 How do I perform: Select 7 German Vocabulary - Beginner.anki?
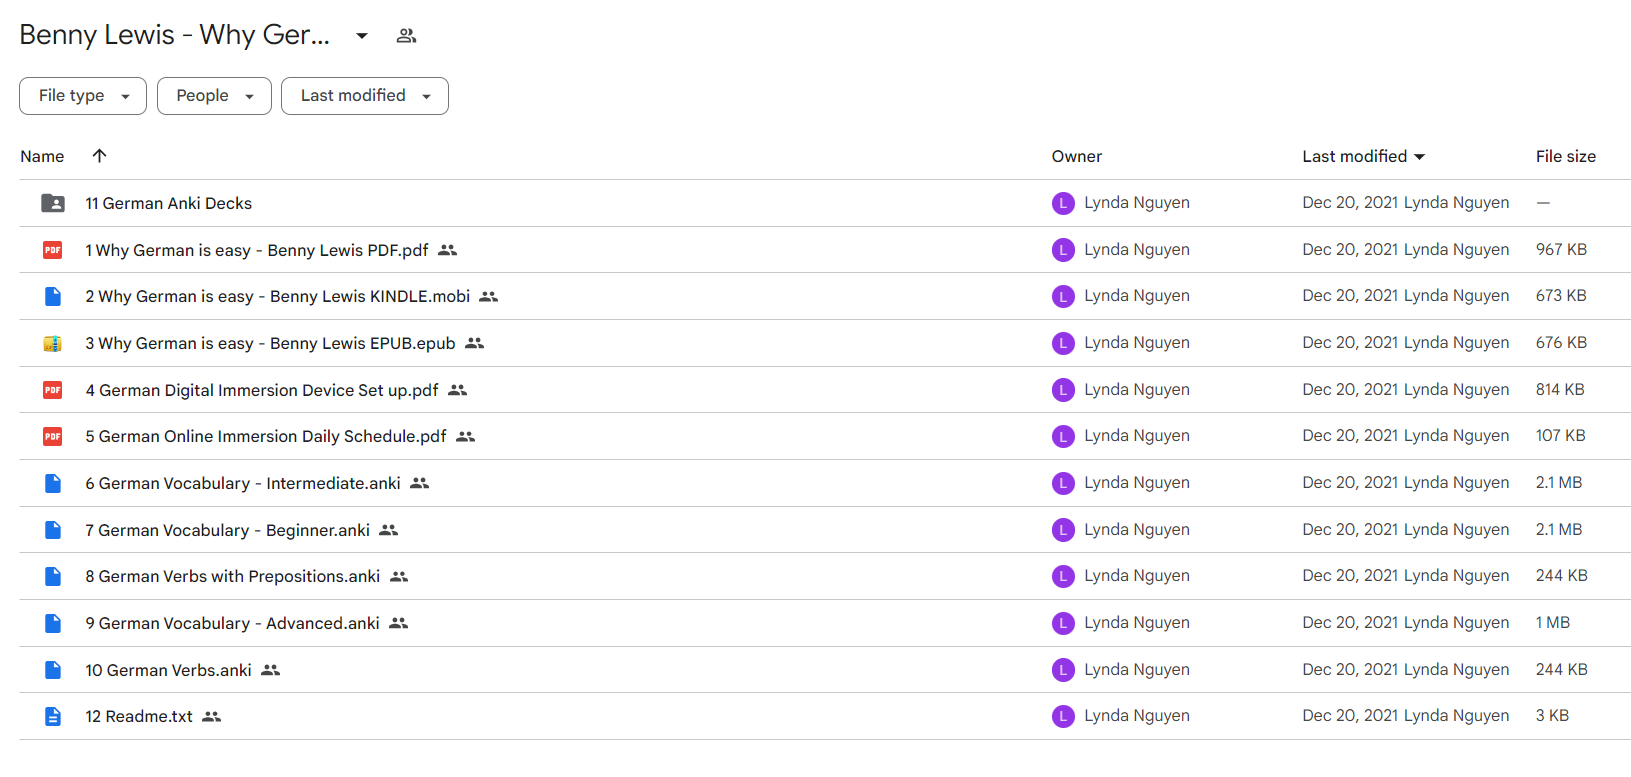(228, 530)
